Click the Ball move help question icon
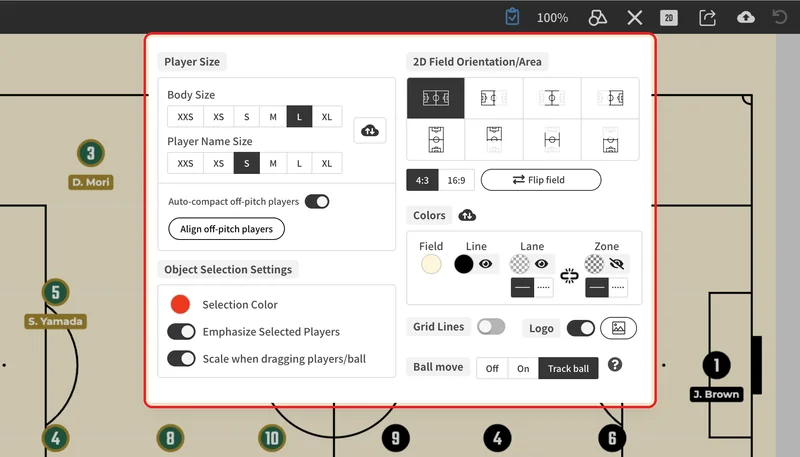The width and height of the screenshot is (800, 457). (615, 365)
